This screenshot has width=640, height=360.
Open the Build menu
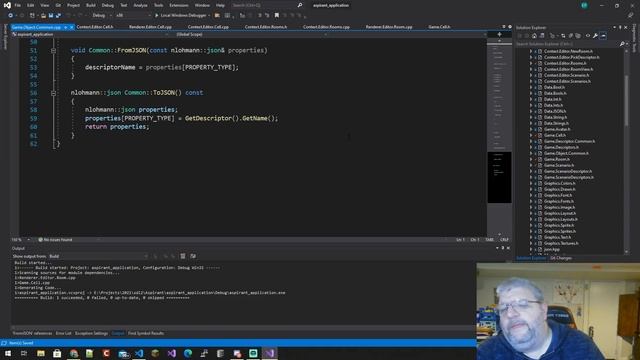coord(91,5)
